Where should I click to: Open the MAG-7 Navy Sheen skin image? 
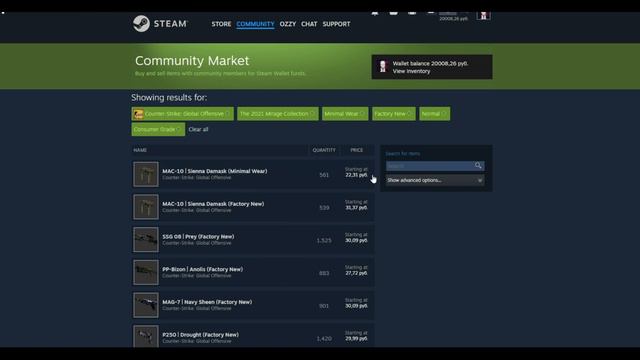coord(146,305)
